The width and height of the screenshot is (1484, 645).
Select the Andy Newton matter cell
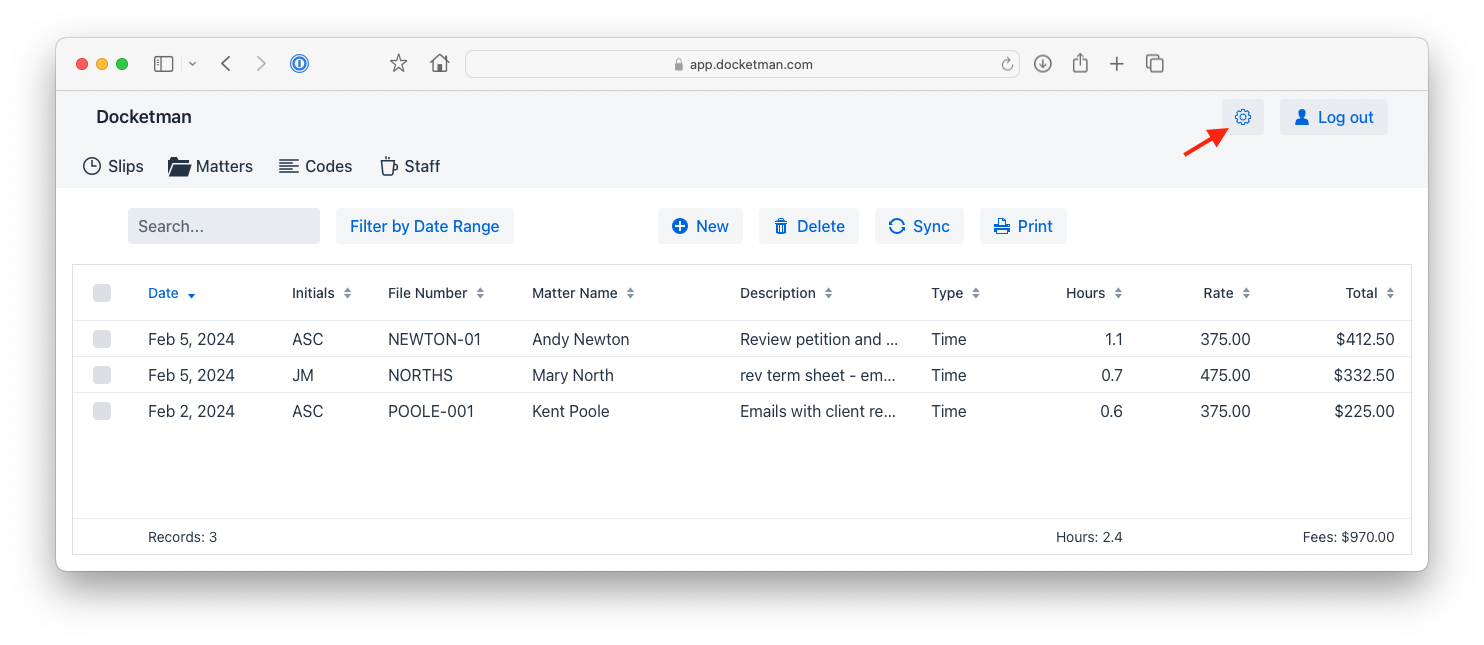(580, 339)
